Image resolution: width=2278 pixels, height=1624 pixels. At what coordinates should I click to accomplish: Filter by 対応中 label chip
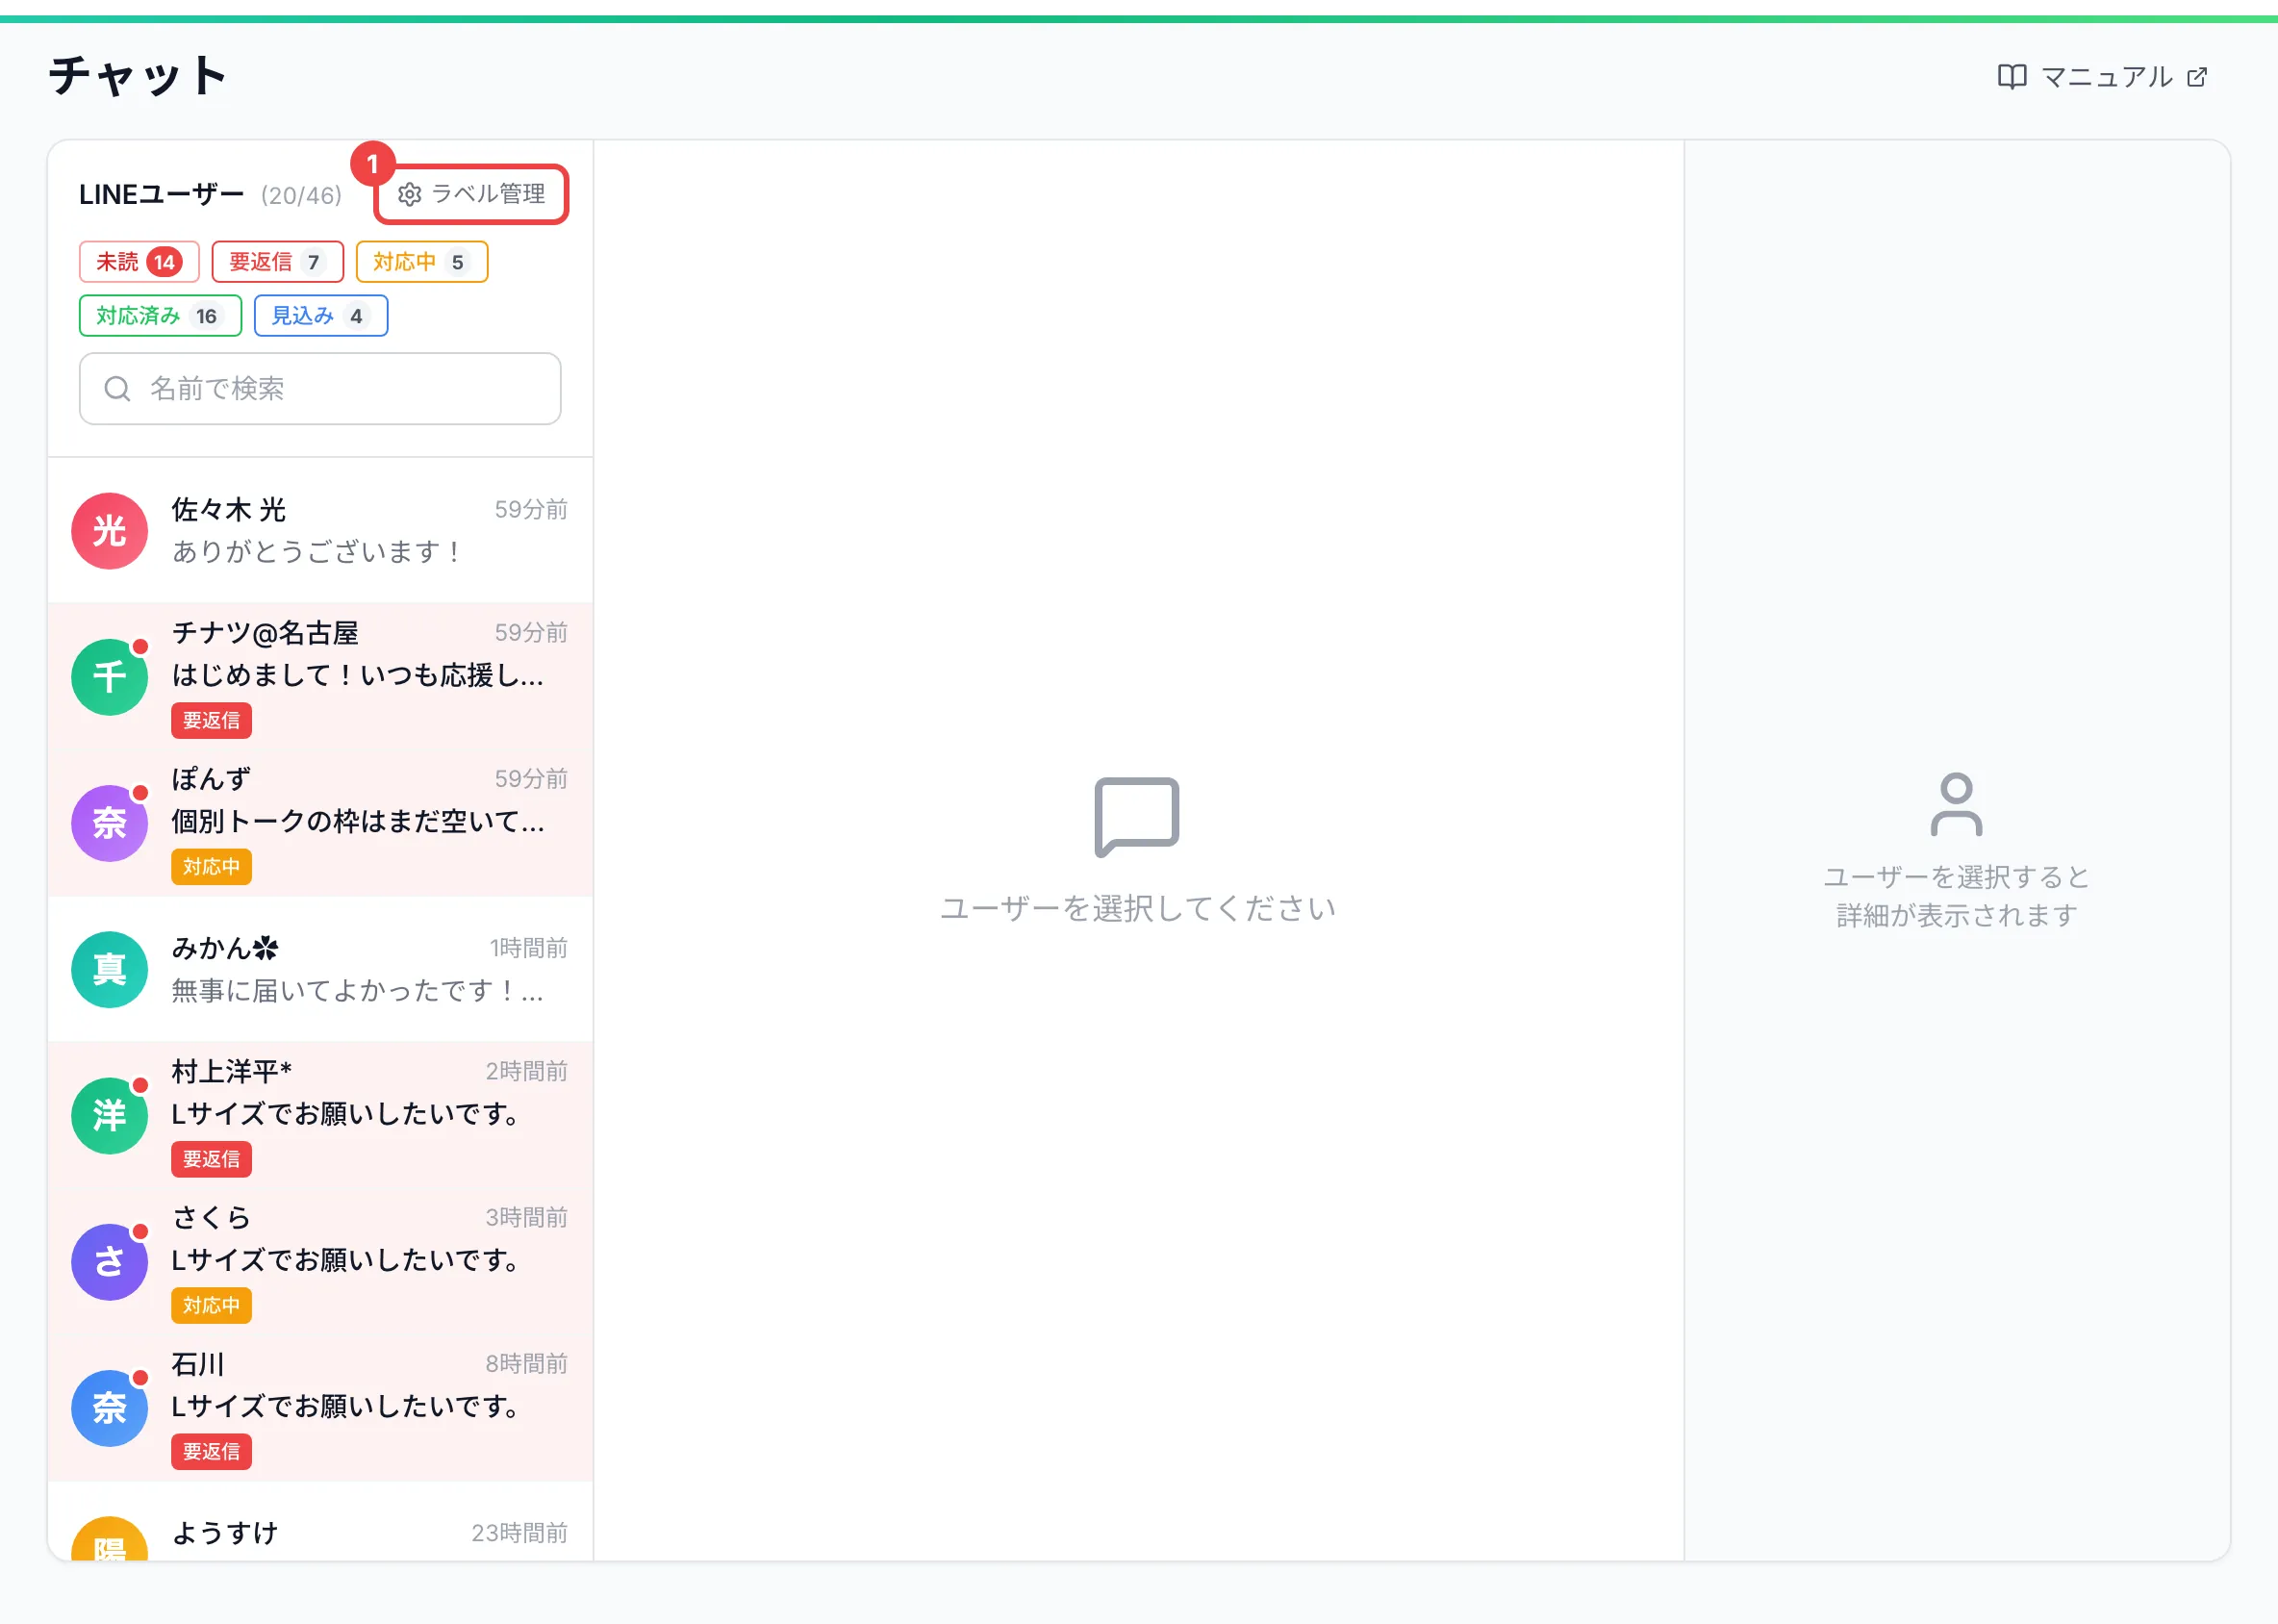point(421,262)
